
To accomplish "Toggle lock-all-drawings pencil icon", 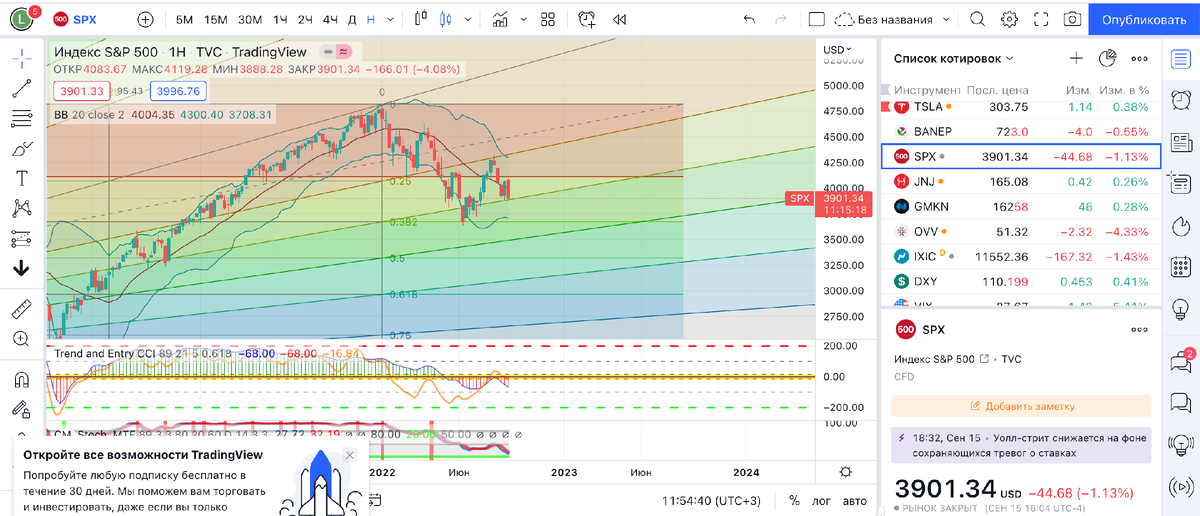I will [x=21, y=409].
